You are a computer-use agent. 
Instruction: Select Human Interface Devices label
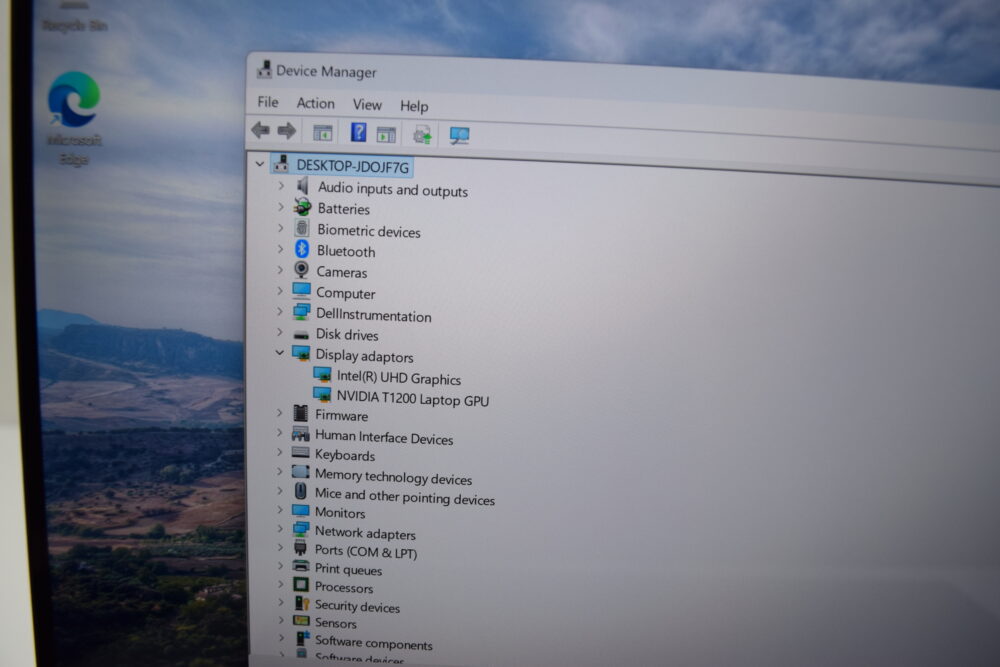pyautogui.click(x=384, y=437)
